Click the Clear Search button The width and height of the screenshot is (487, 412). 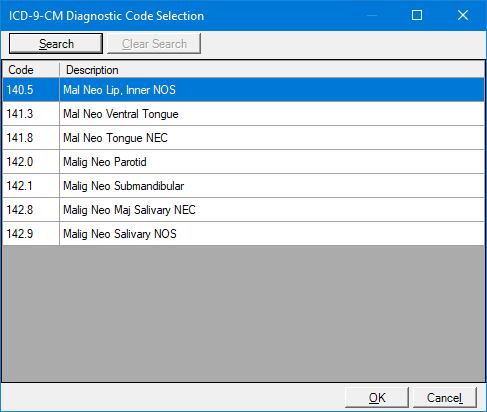154,43
